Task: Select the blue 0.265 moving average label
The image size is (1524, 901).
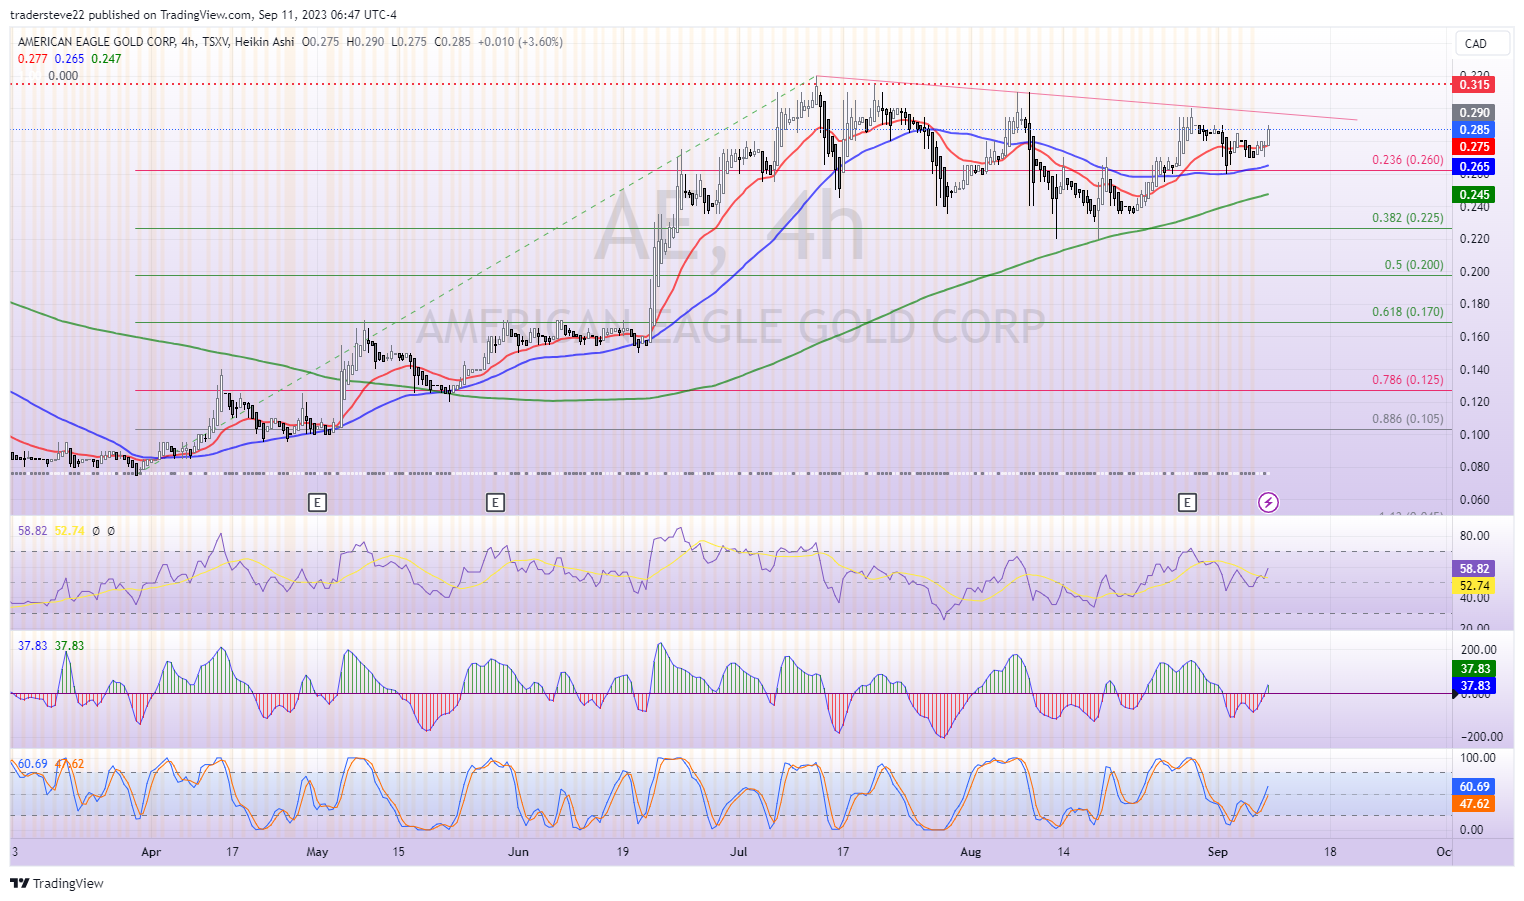Action: coord(1474,167)
